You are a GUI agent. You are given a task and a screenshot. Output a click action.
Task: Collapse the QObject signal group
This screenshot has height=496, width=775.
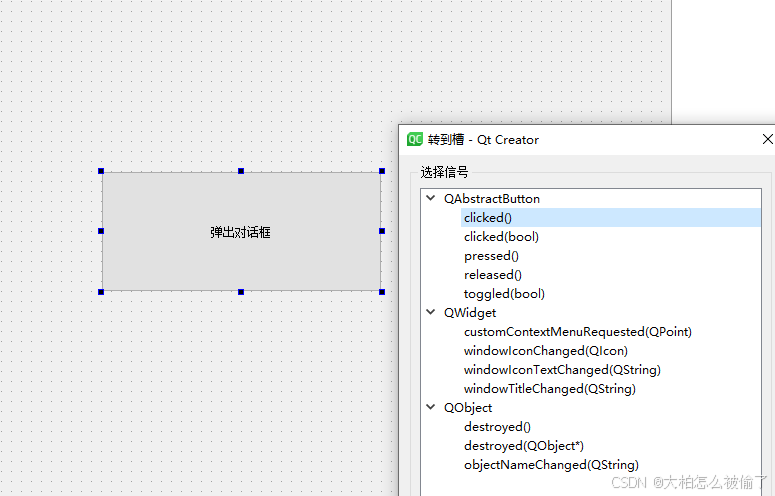click(x=431, y=407)
